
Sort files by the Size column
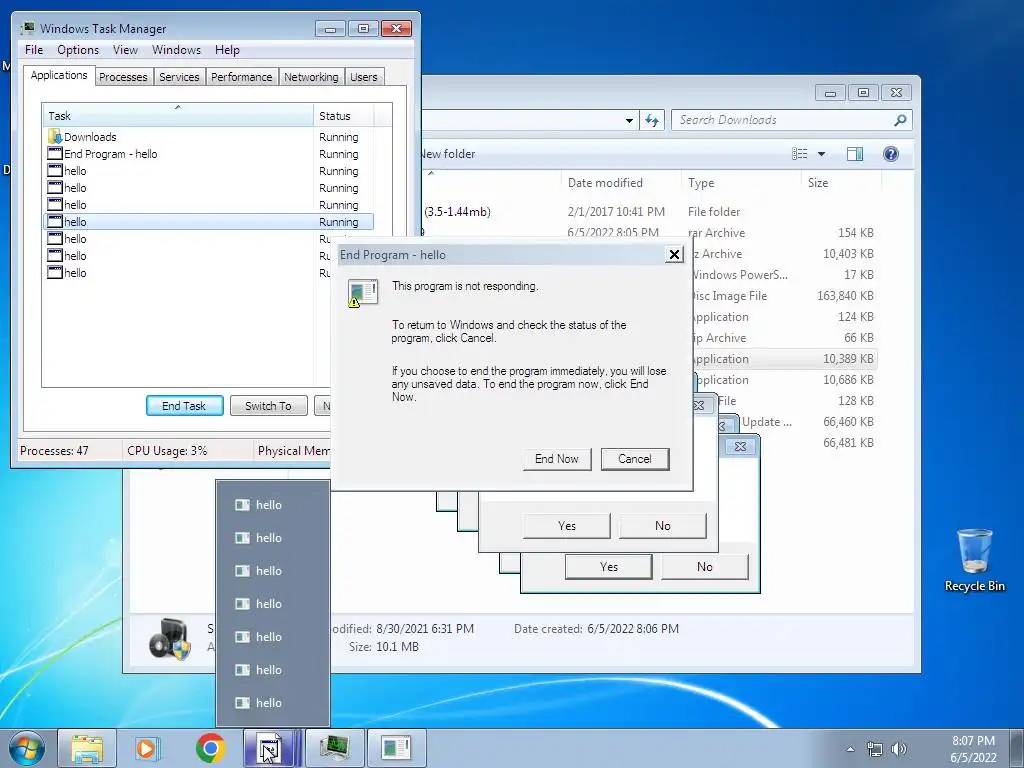pos(841,183)
